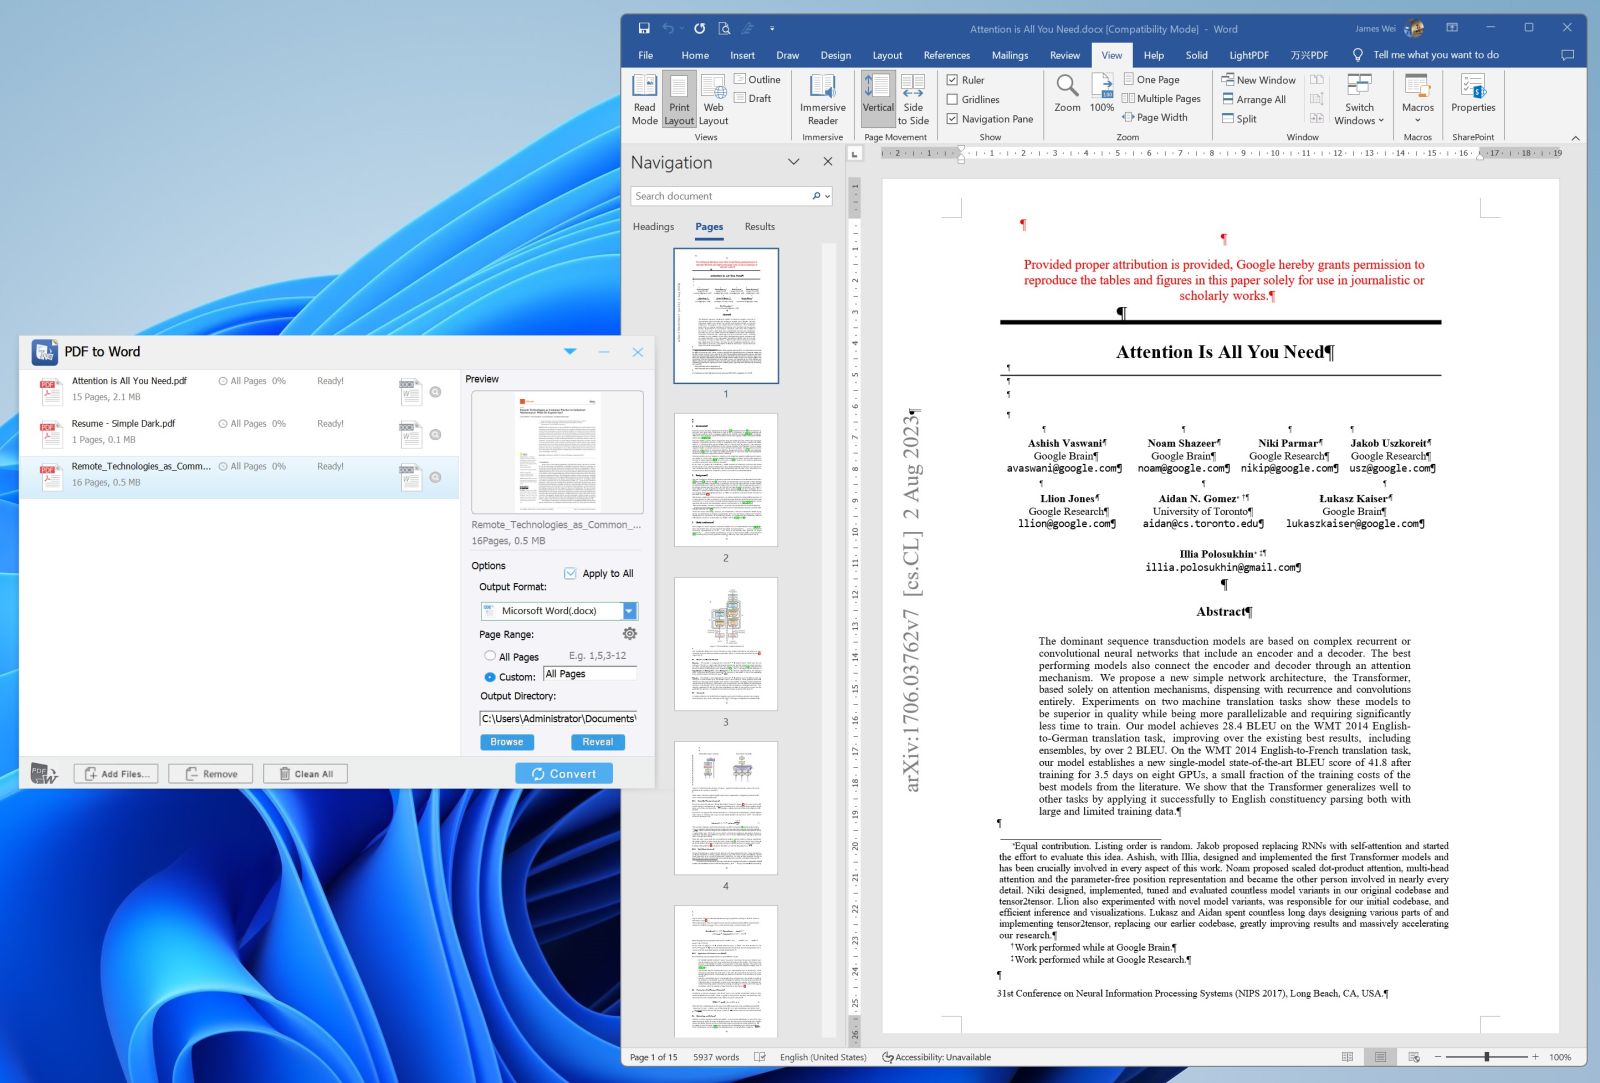The image size is (1600, 1083).
Task: Click spelling proofing icon in Word status bar
Action: coord(760,1057)
